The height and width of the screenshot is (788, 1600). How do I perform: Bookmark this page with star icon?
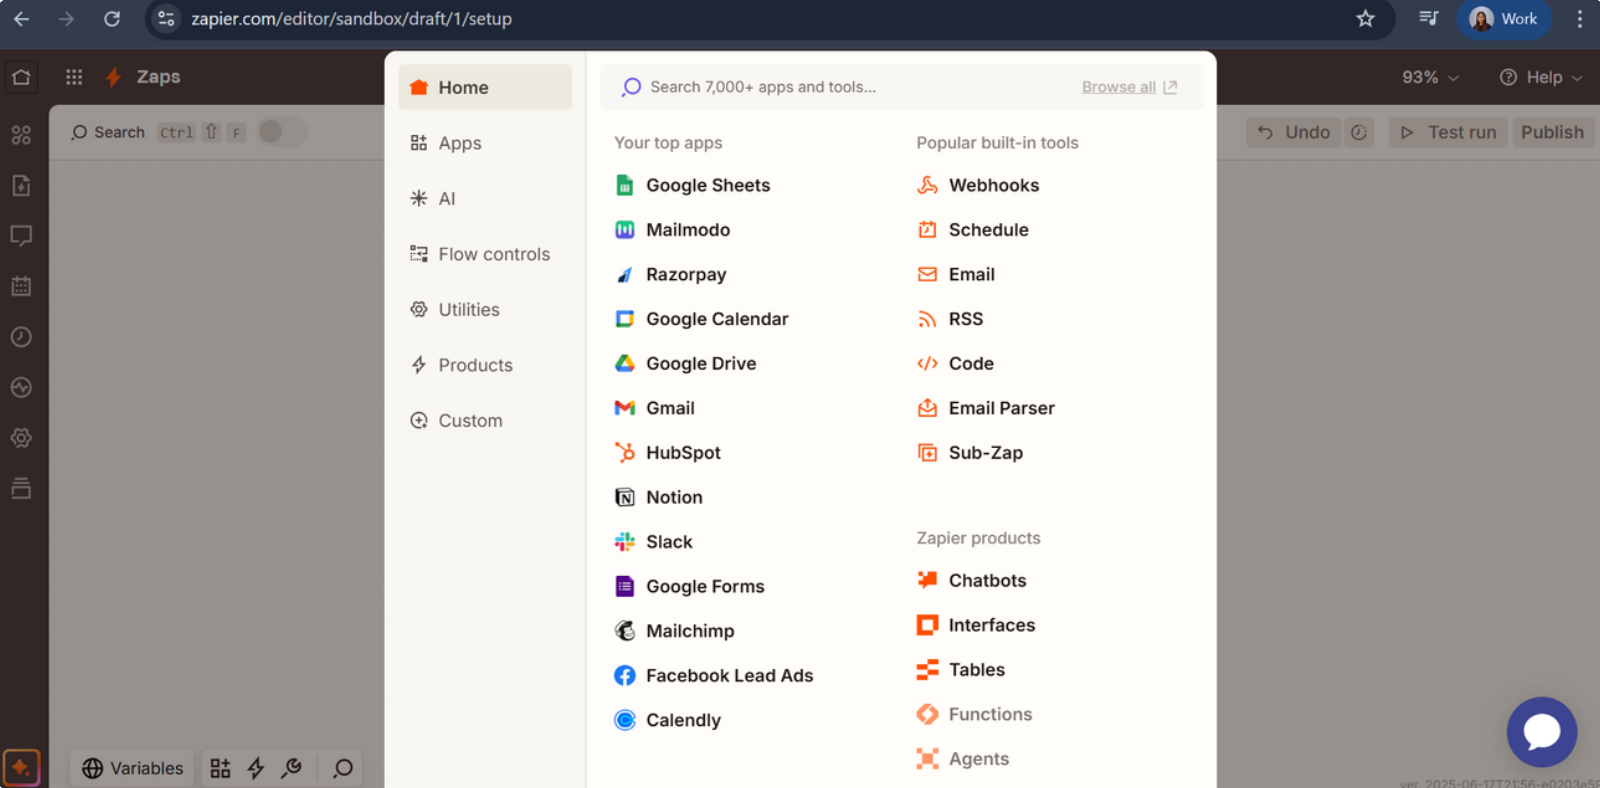1365,19
